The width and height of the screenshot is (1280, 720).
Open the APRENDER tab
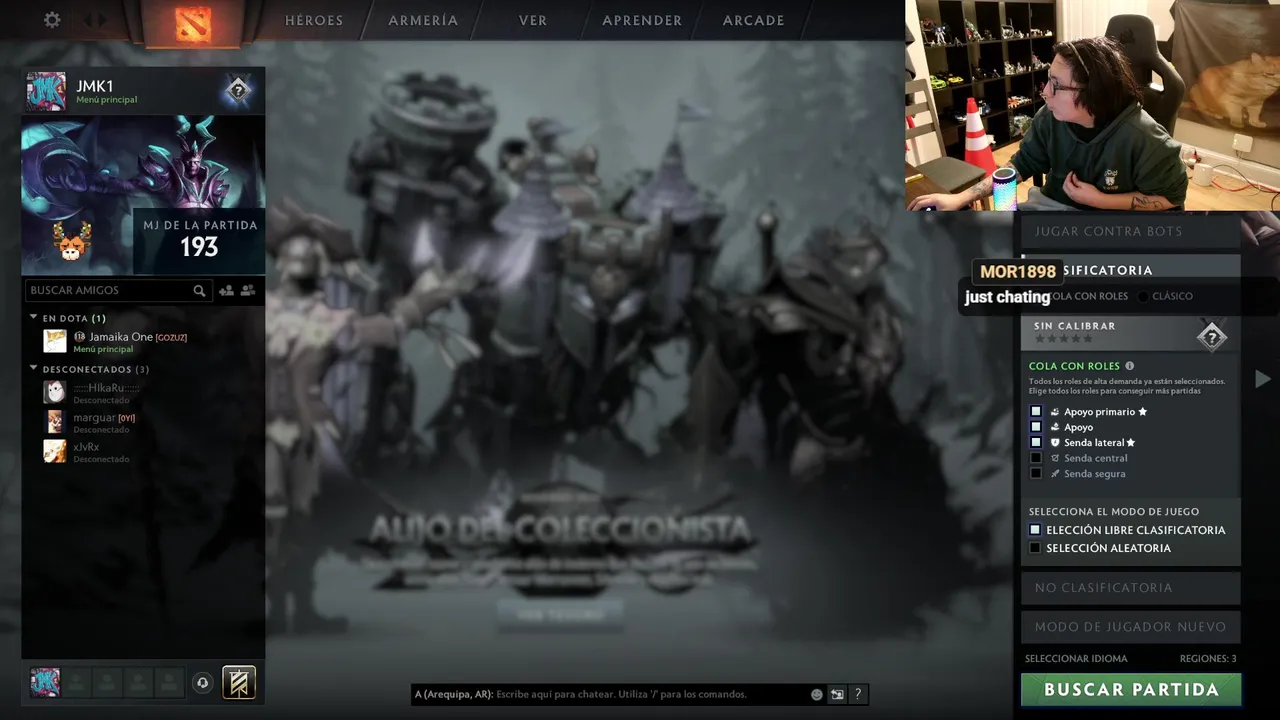(x=642, y=20)
